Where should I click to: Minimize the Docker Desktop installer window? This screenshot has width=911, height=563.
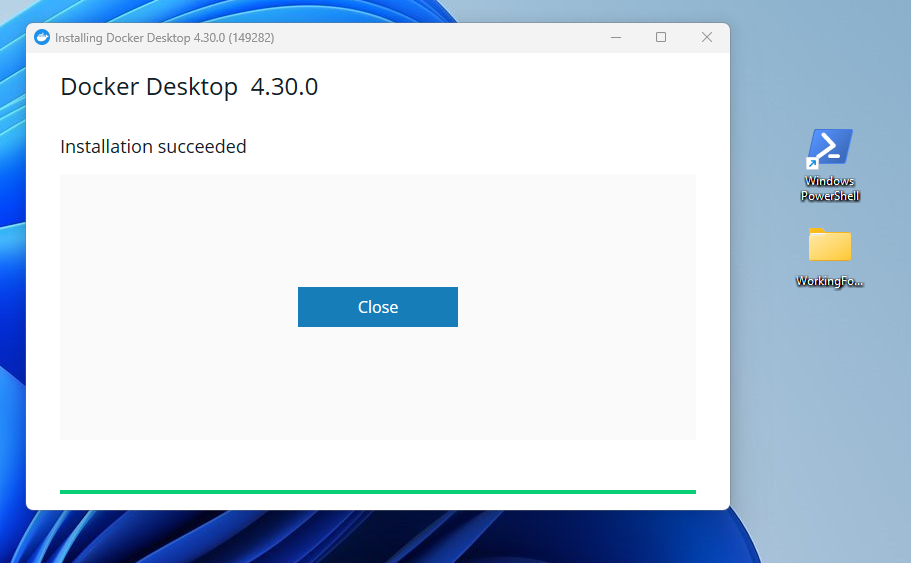point(616,37)
